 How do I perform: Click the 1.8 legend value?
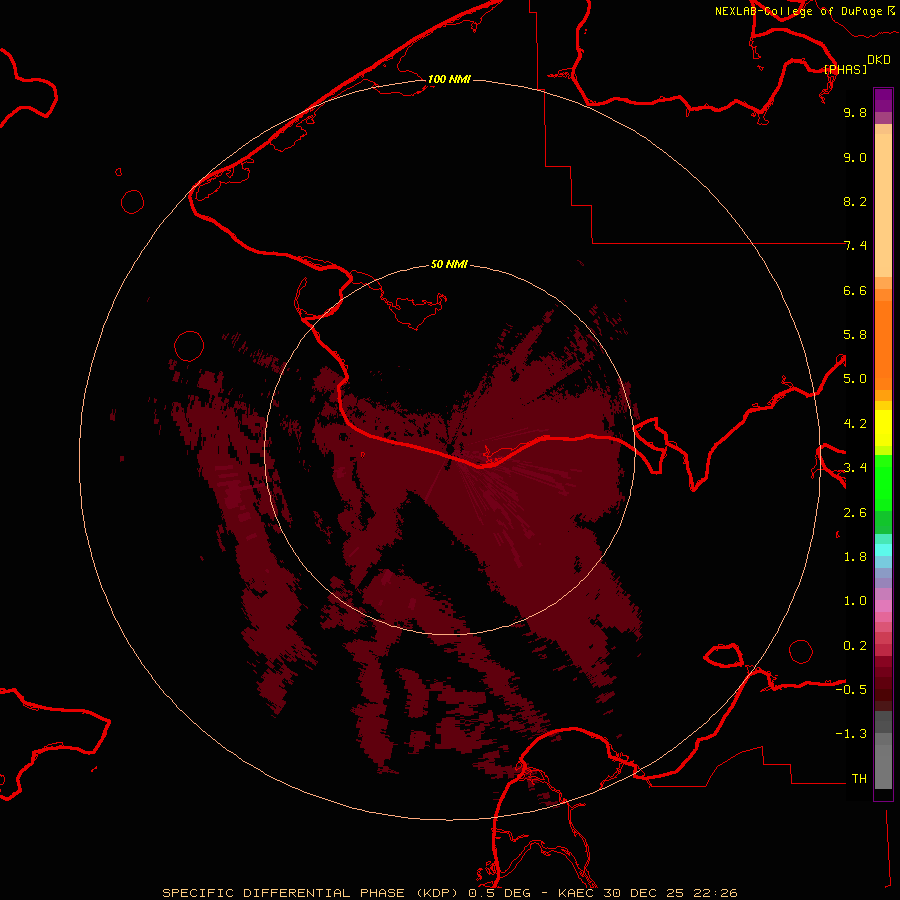pos(855,557)
